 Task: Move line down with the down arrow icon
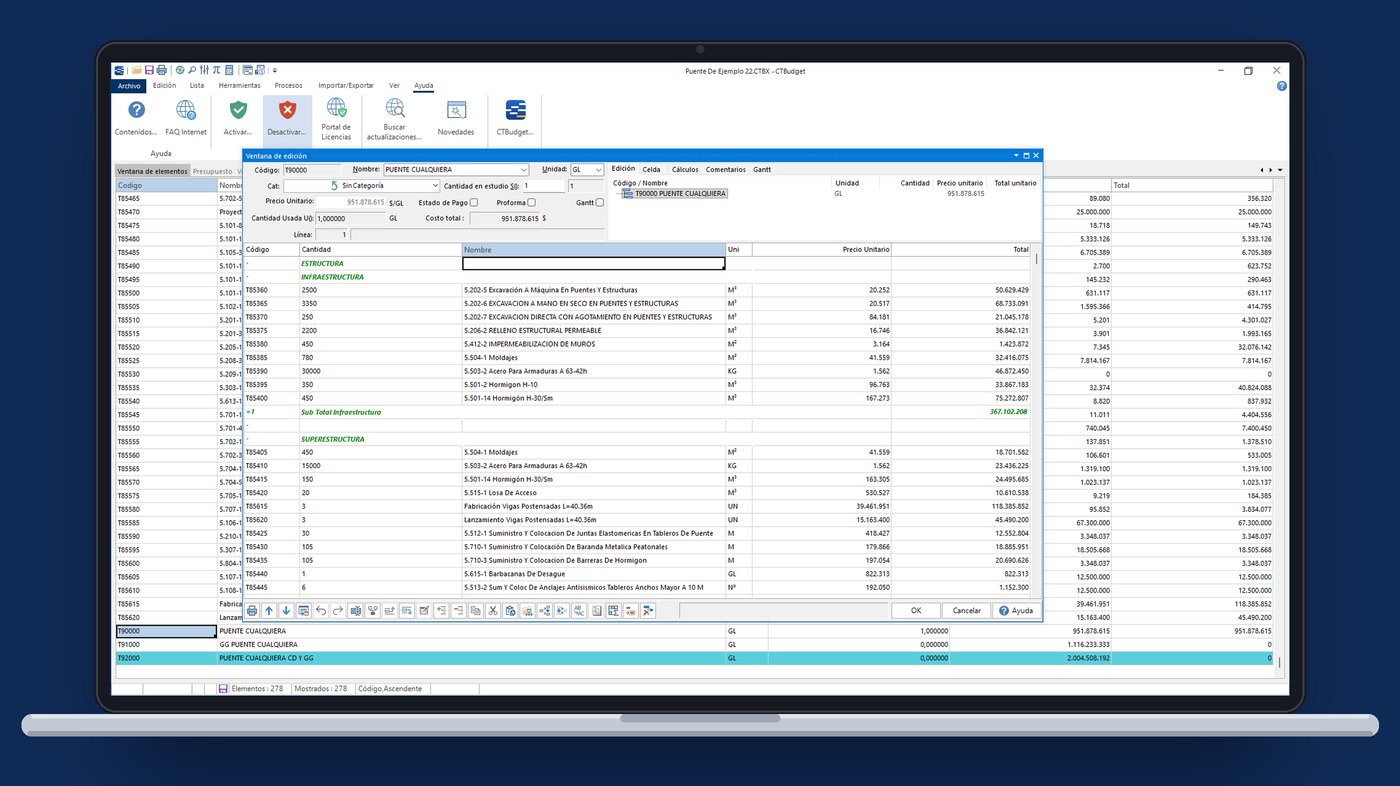pyautogui.click(x=286, y=610)
